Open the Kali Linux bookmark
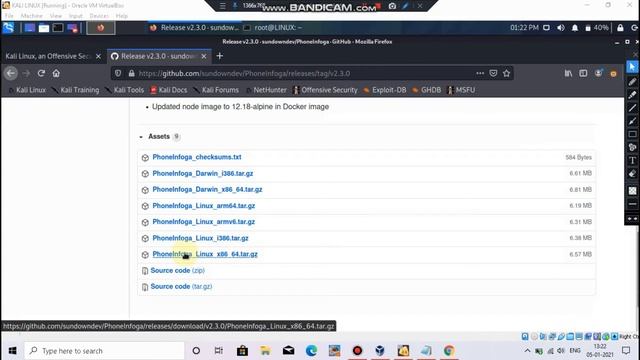Viewport: 640px width, 360px height. click(x=27, y=90)
